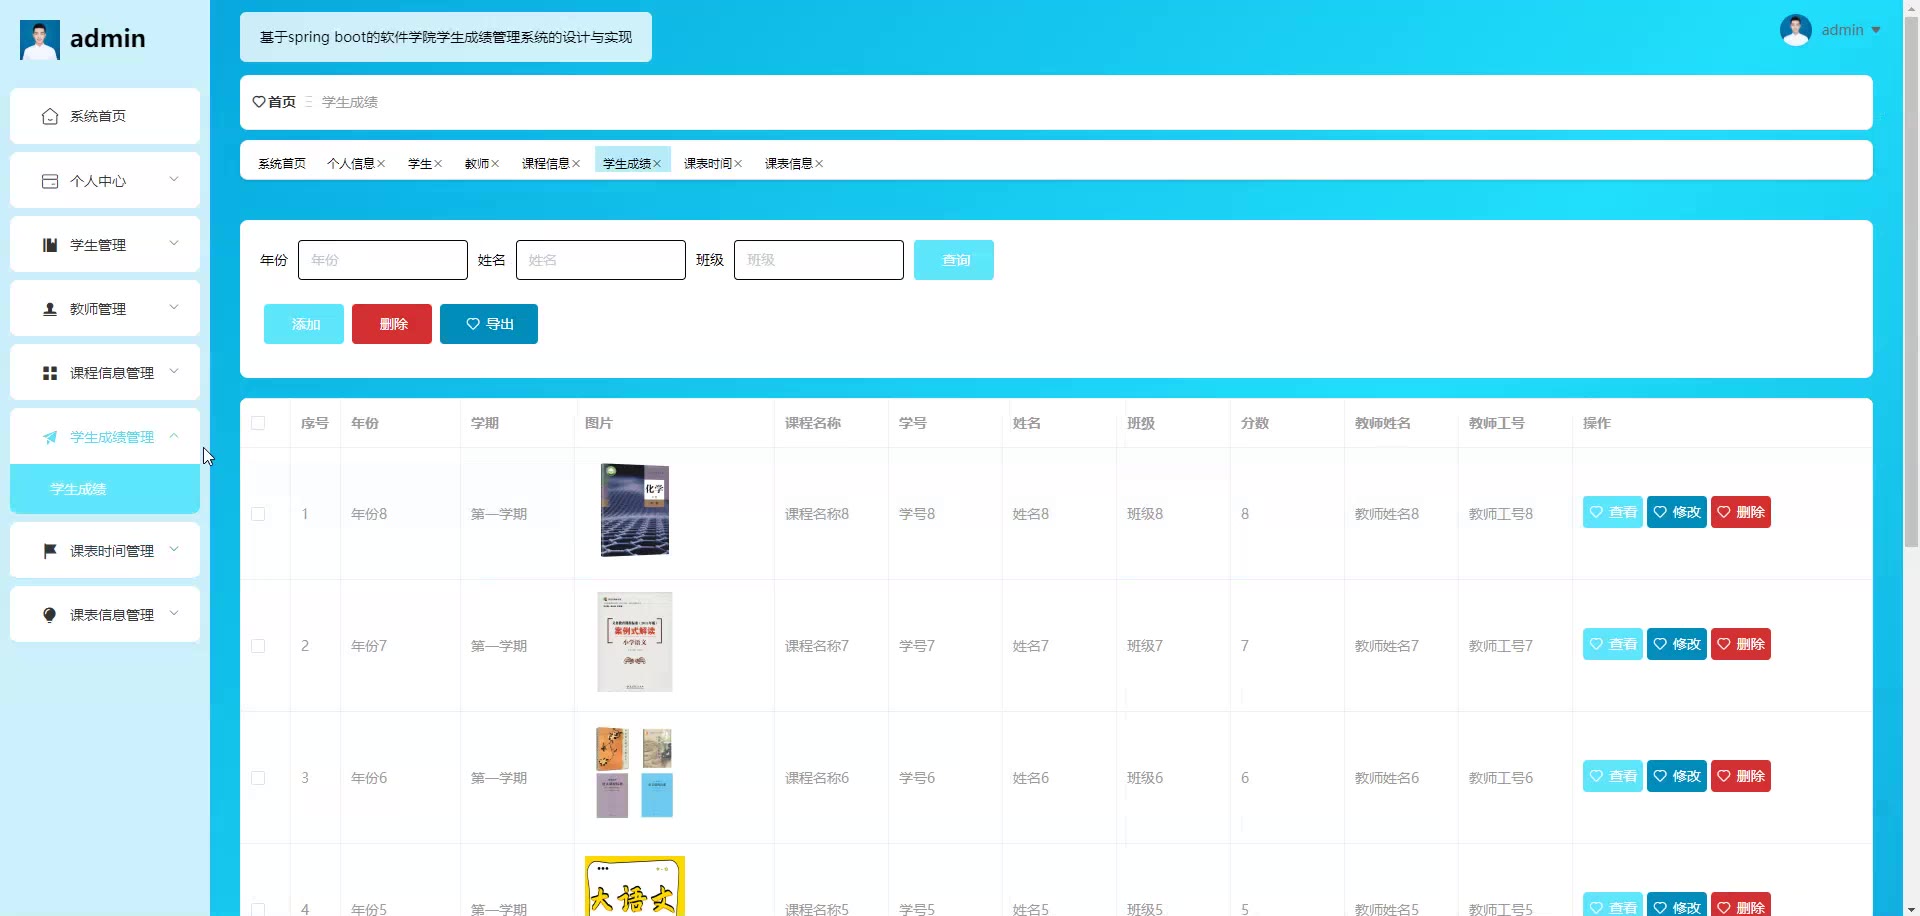Close the 教师 tab with its x
Viewport: 1920px width, 916px height.
(x=495, y=164)
